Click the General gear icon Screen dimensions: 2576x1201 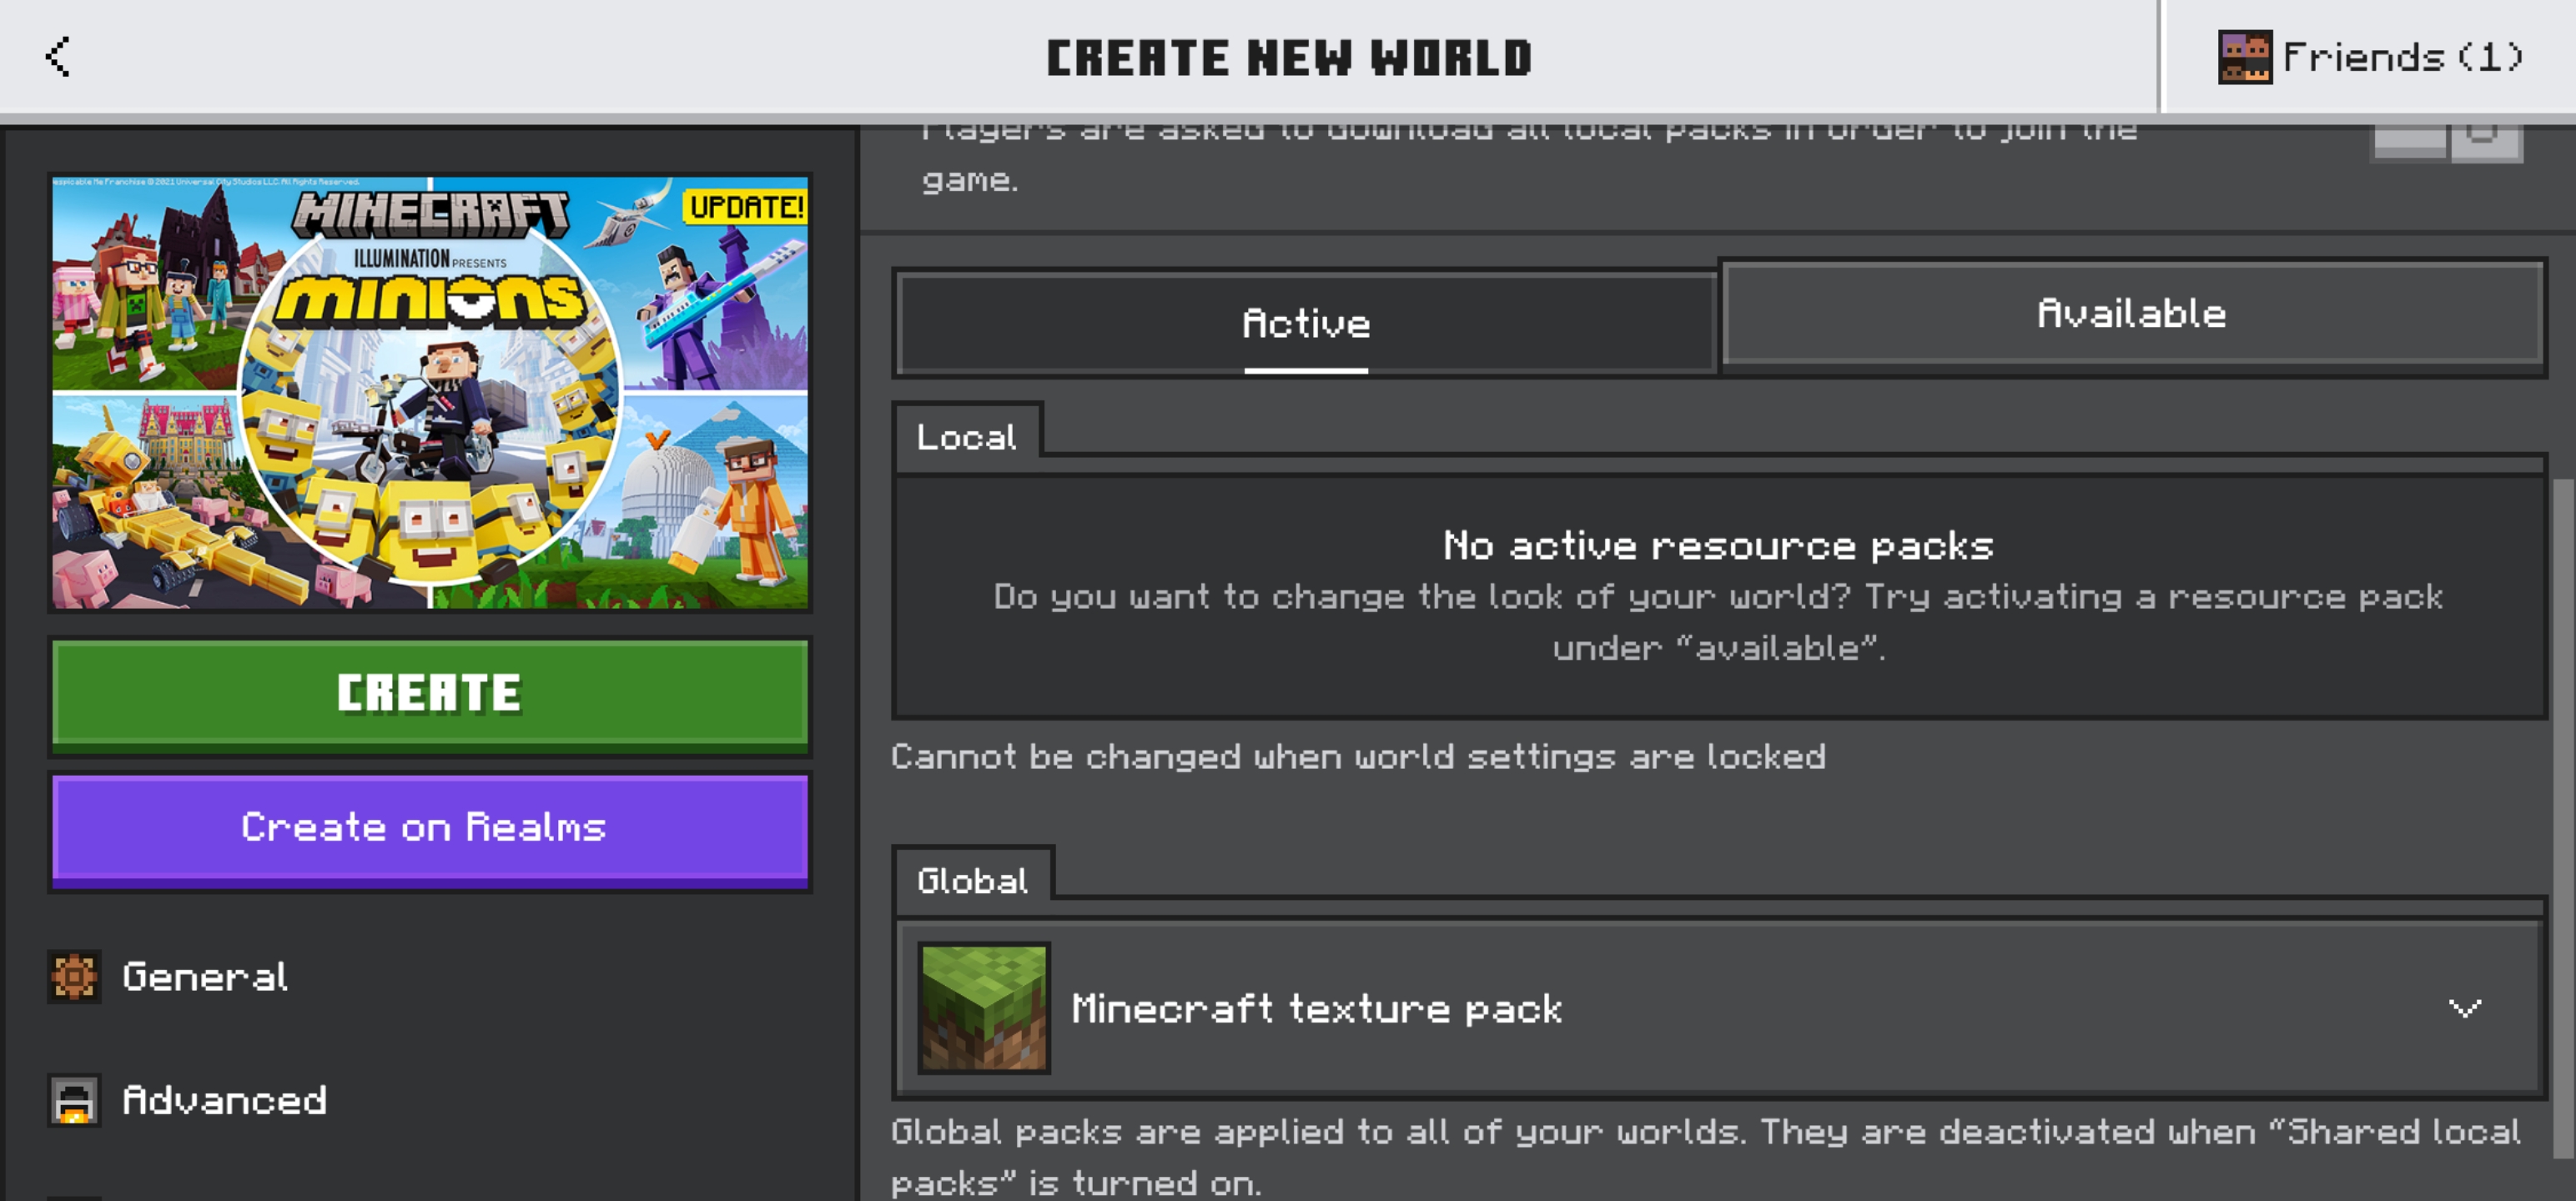pos(74,976)
